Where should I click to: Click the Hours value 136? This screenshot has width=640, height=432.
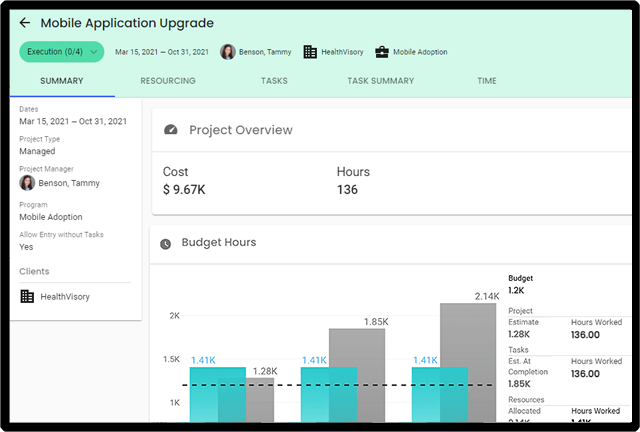click(x=347, y=189)
